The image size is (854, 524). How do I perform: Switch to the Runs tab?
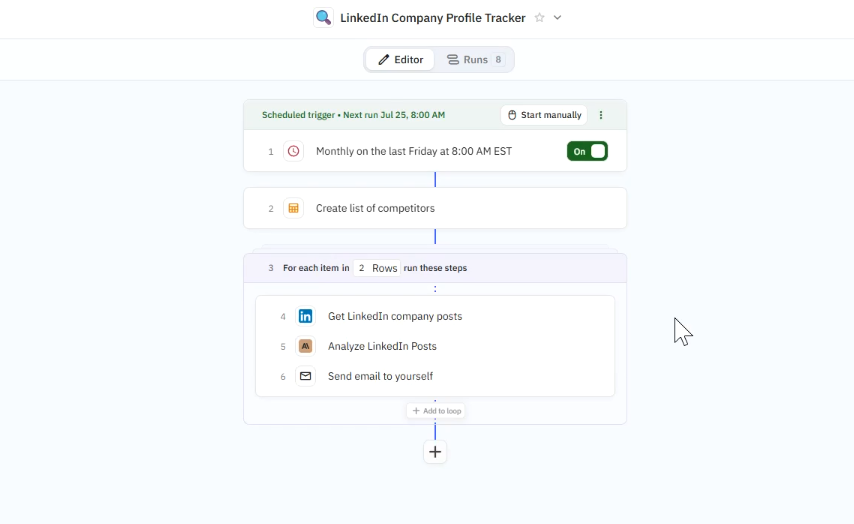(474, 59)
